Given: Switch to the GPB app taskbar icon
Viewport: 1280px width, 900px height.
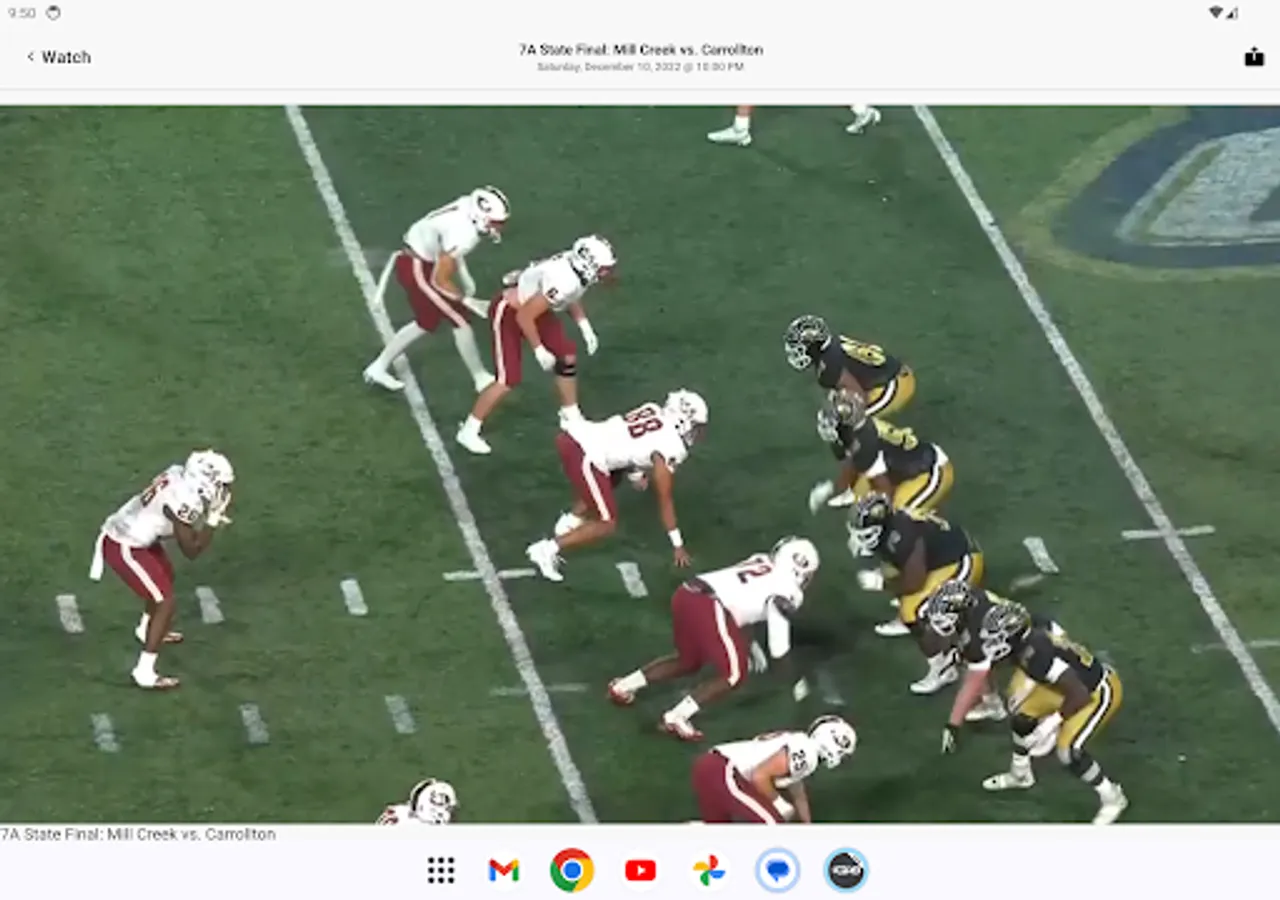Looking at the screenshot, I should click(846, 870).
